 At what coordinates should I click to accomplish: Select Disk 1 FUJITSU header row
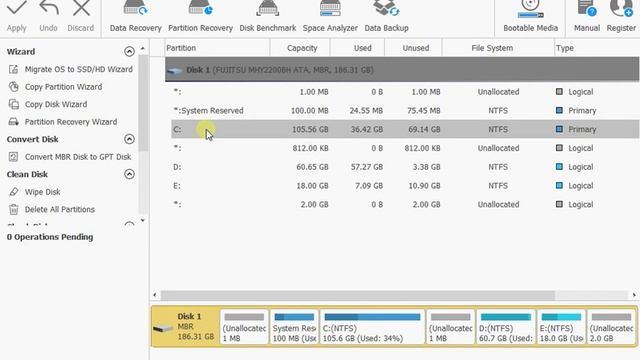[402, 70]
